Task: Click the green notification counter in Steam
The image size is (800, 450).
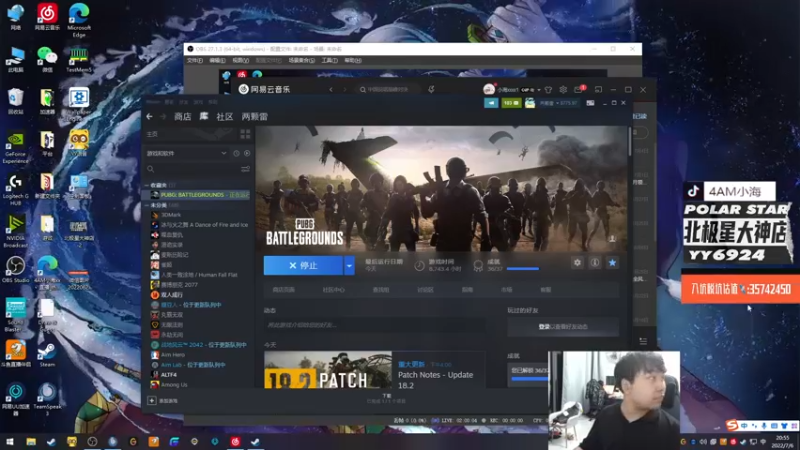Action: click(x=511, y=103)
